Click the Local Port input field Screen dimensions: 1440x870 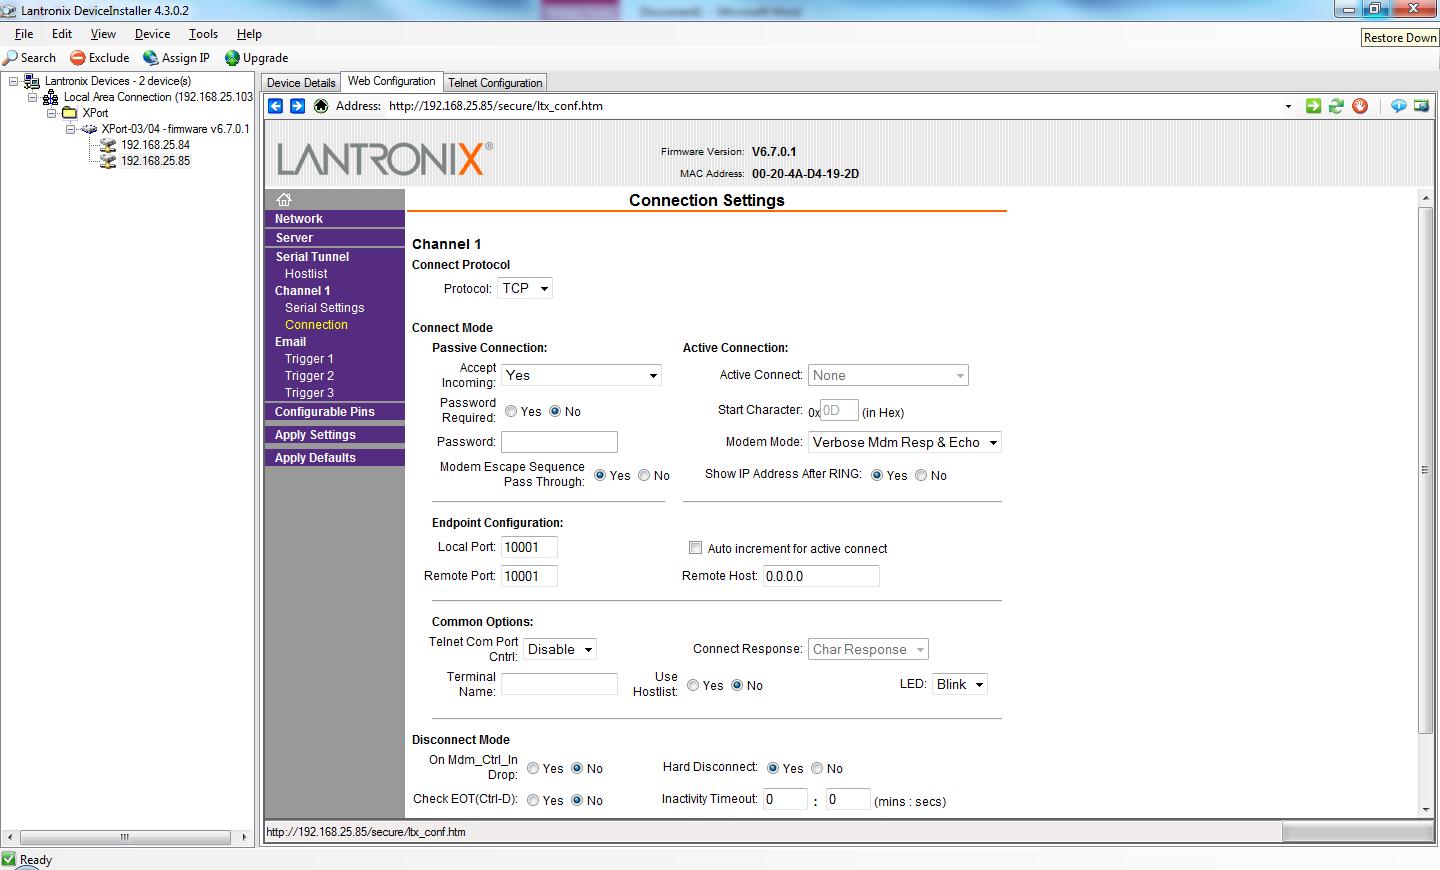click(x=528, y=547)
